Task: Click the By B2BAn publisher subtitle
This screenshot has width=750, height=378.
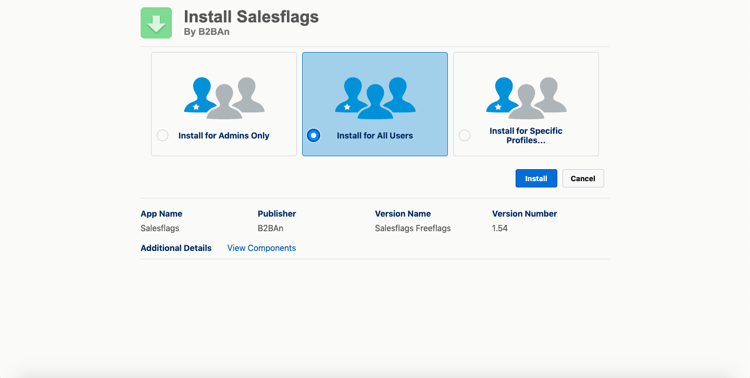Action: (x=207, y=32)
